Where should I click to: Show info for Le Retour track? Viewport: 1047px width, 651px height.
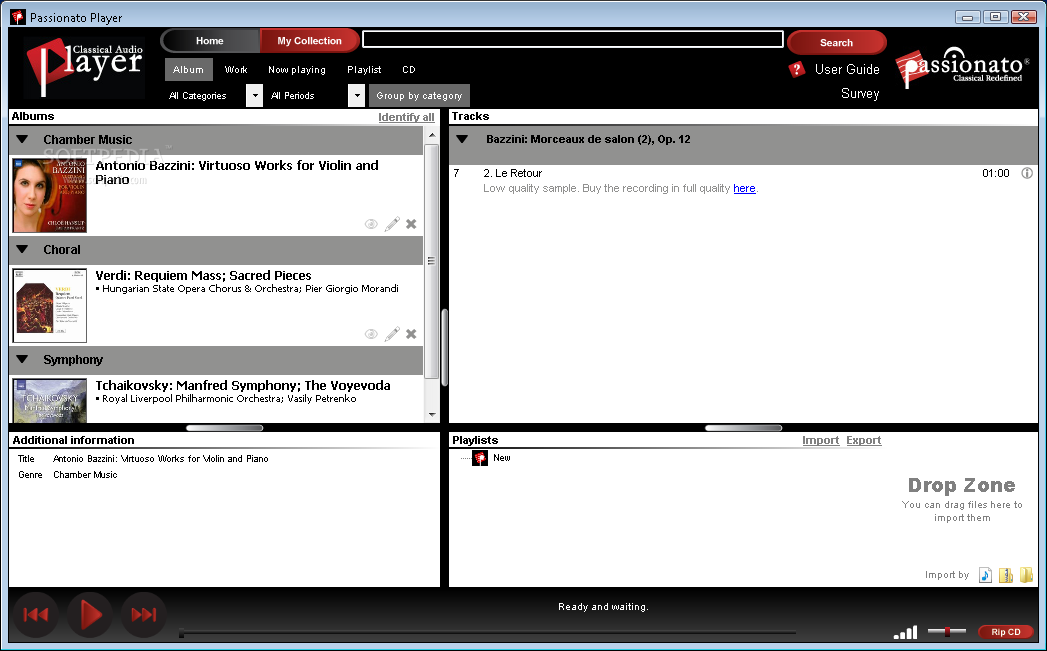point(1027,174)
